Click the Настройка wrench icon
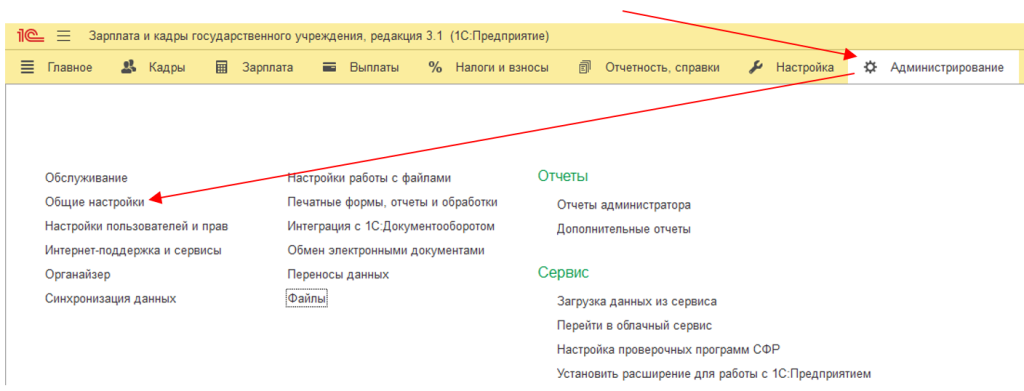 point(755,67)
